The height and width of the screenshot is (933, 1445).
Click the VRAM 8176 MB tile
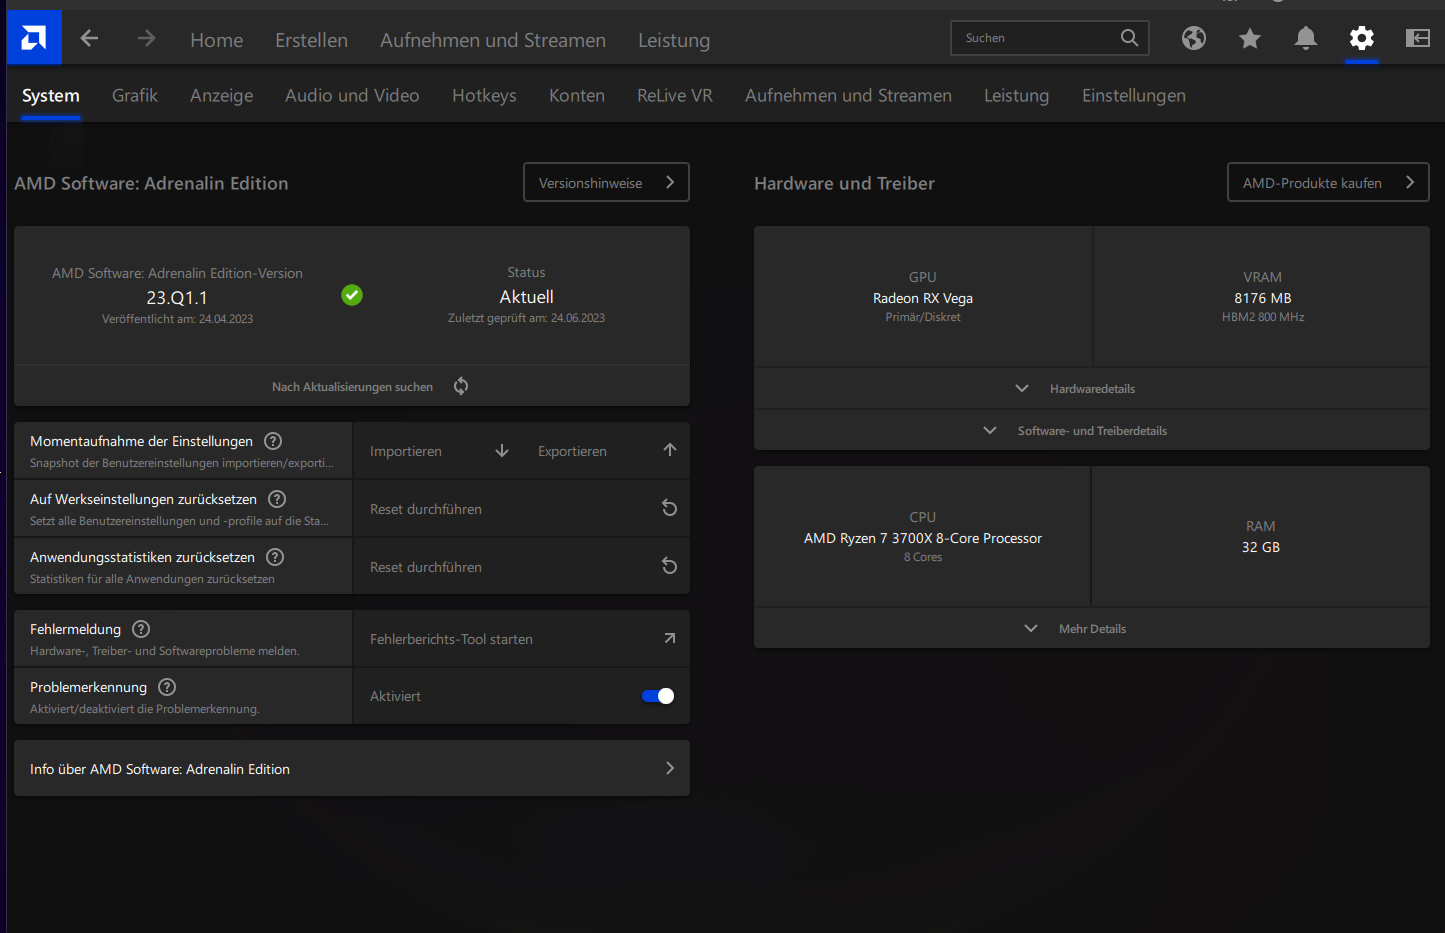coord(1262,296)
